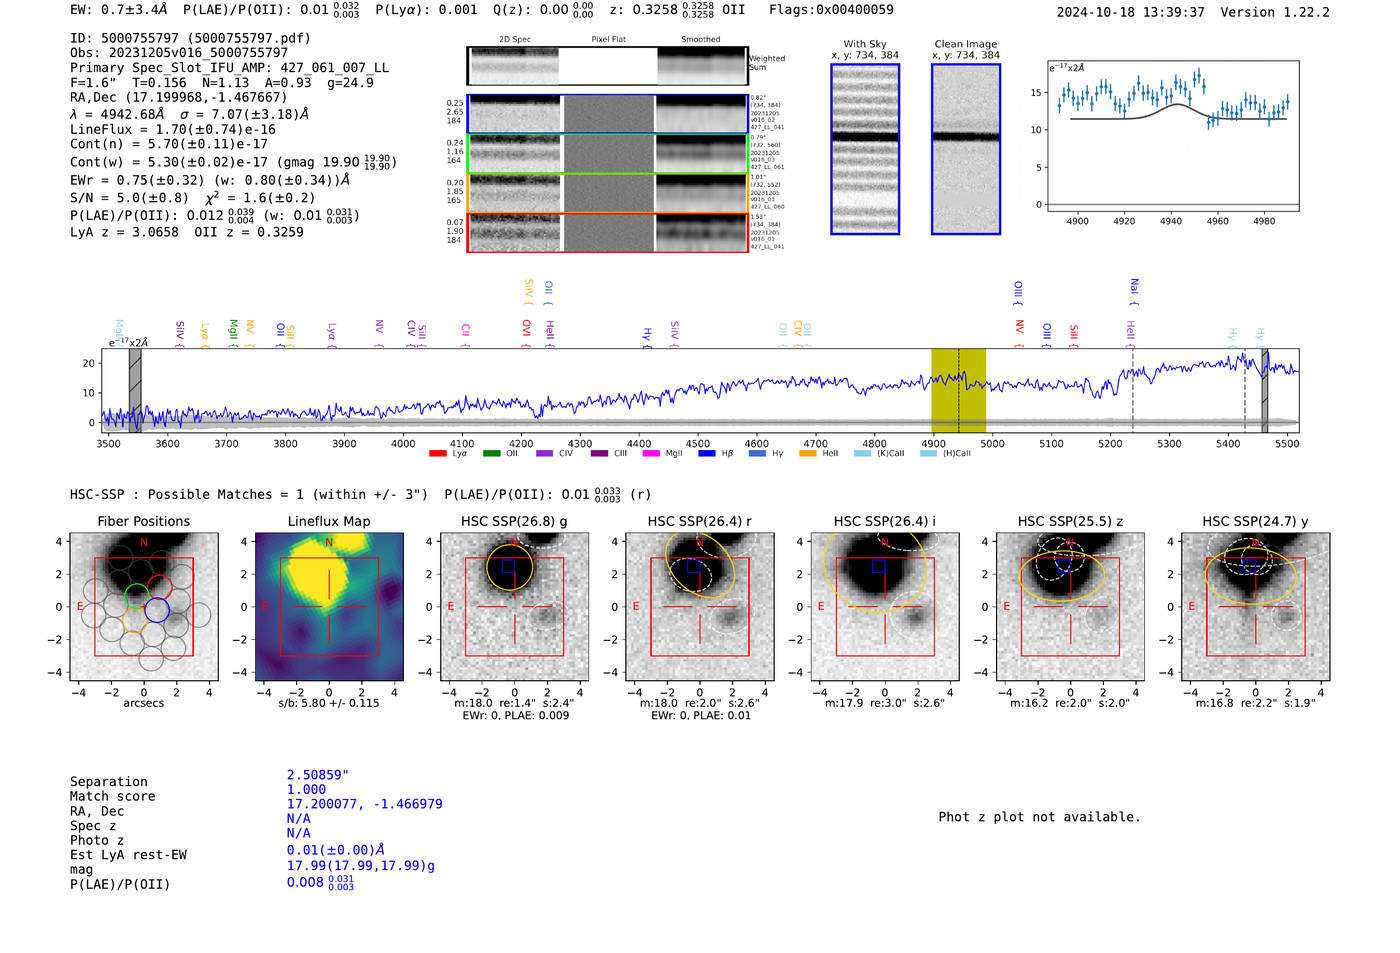Click the hatched gray marker near 3550
The image size is (1400, 953).
[x=135, y=390]
